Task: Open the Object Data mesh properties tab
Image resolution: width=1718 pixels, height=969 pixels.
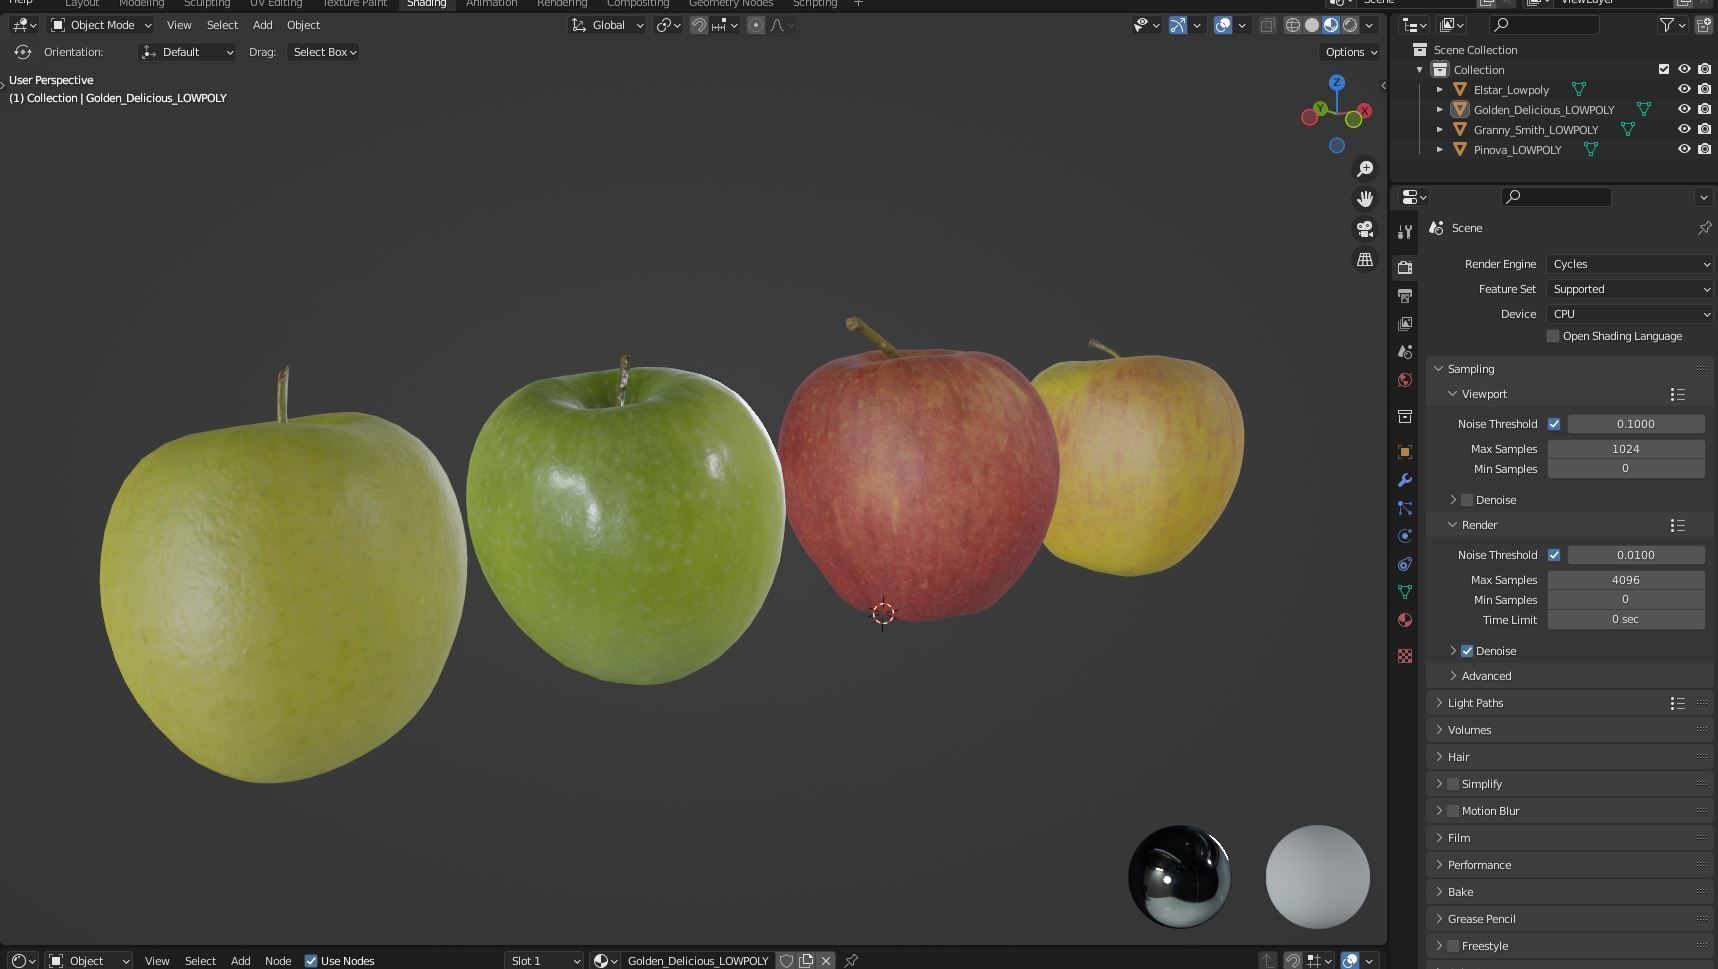Action: (1405, 591)
